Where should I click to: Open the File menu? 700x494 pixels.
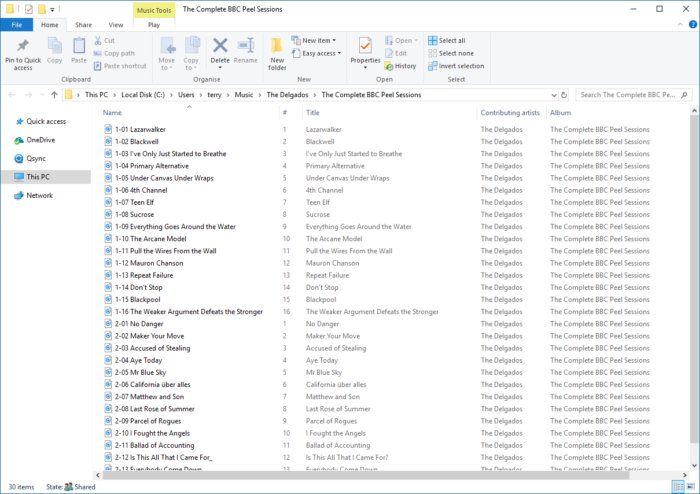(17, 25)
